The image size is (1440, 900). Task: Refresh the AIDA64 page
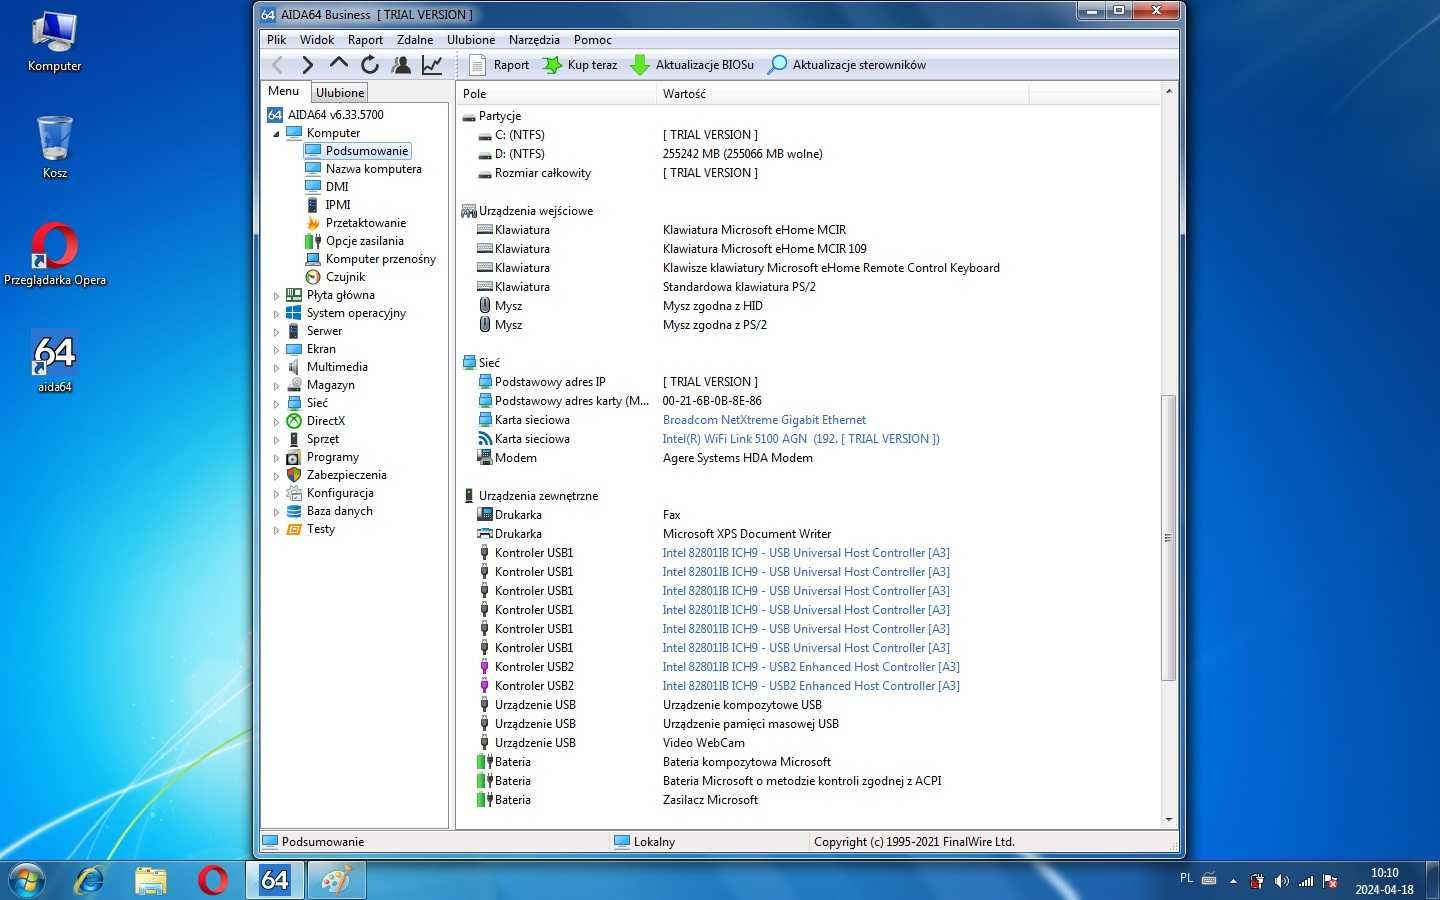369,65
